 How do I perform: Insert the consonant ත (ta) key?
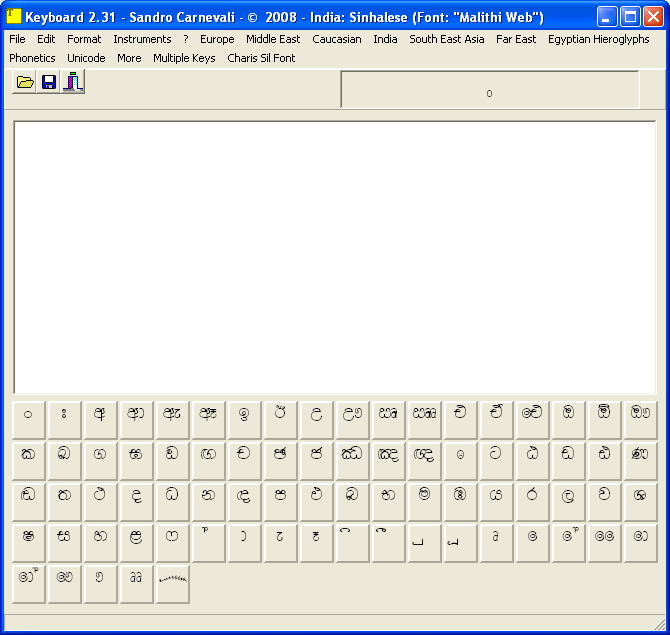click(64, 502)
